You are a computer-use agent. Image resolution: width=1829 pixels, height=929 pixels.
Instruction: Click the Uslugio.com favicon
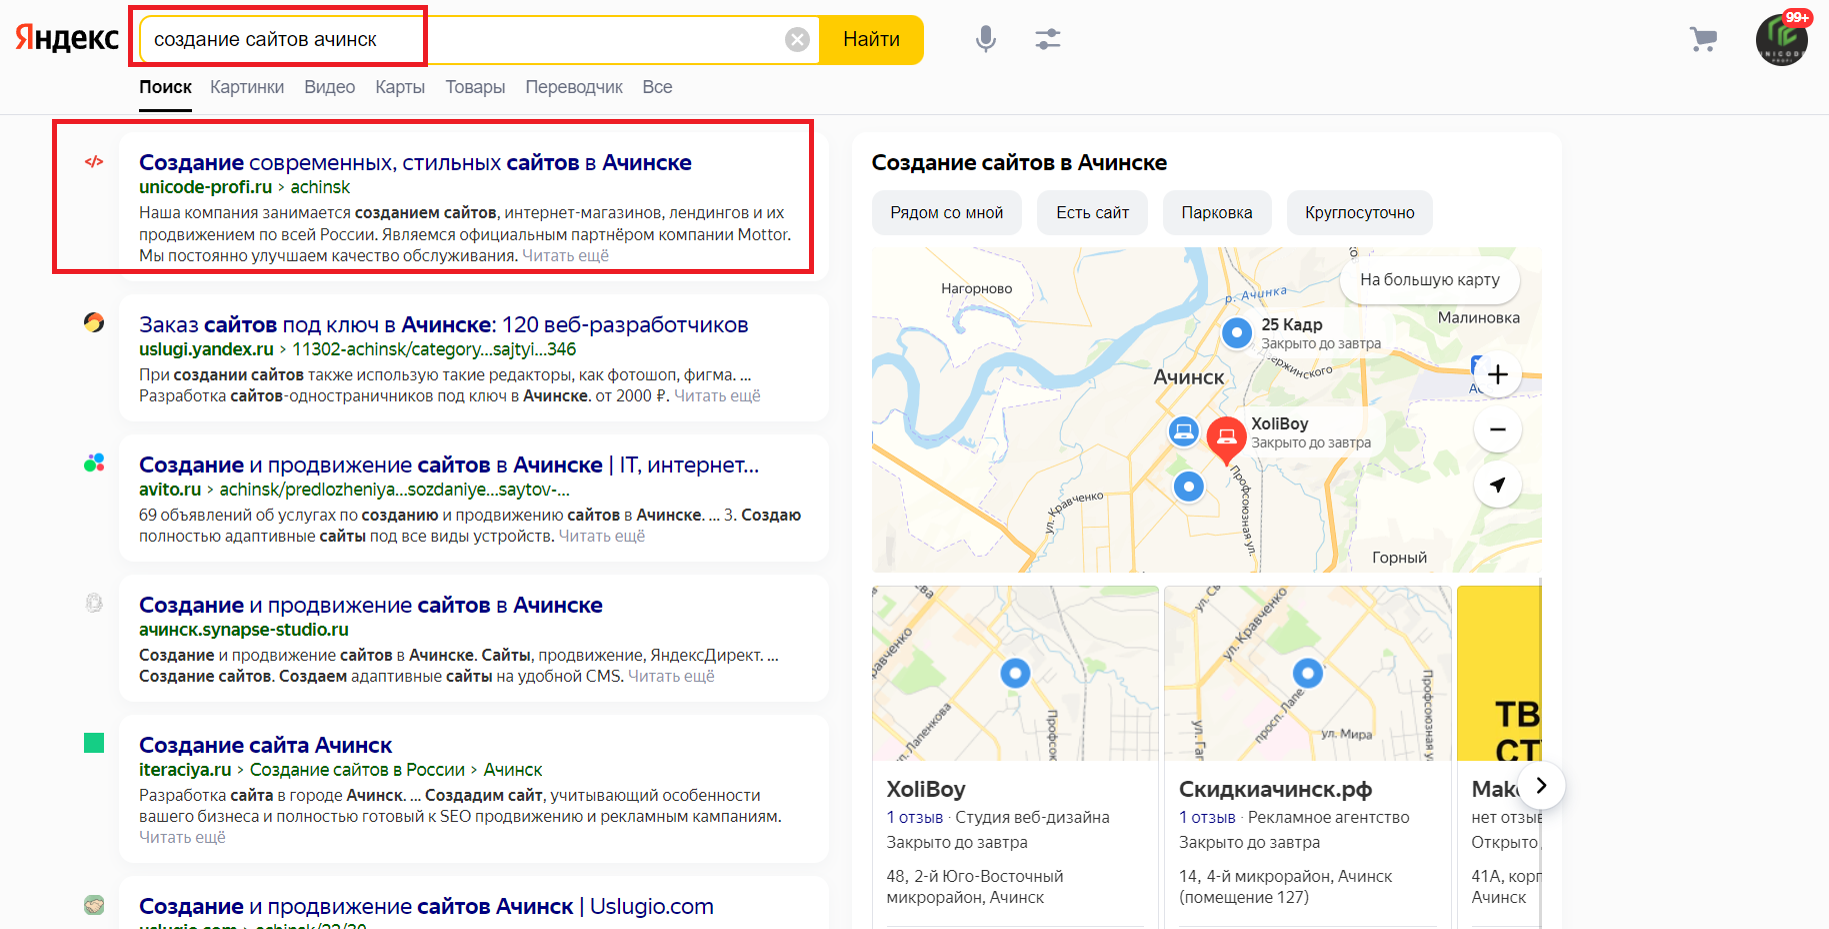94,905
